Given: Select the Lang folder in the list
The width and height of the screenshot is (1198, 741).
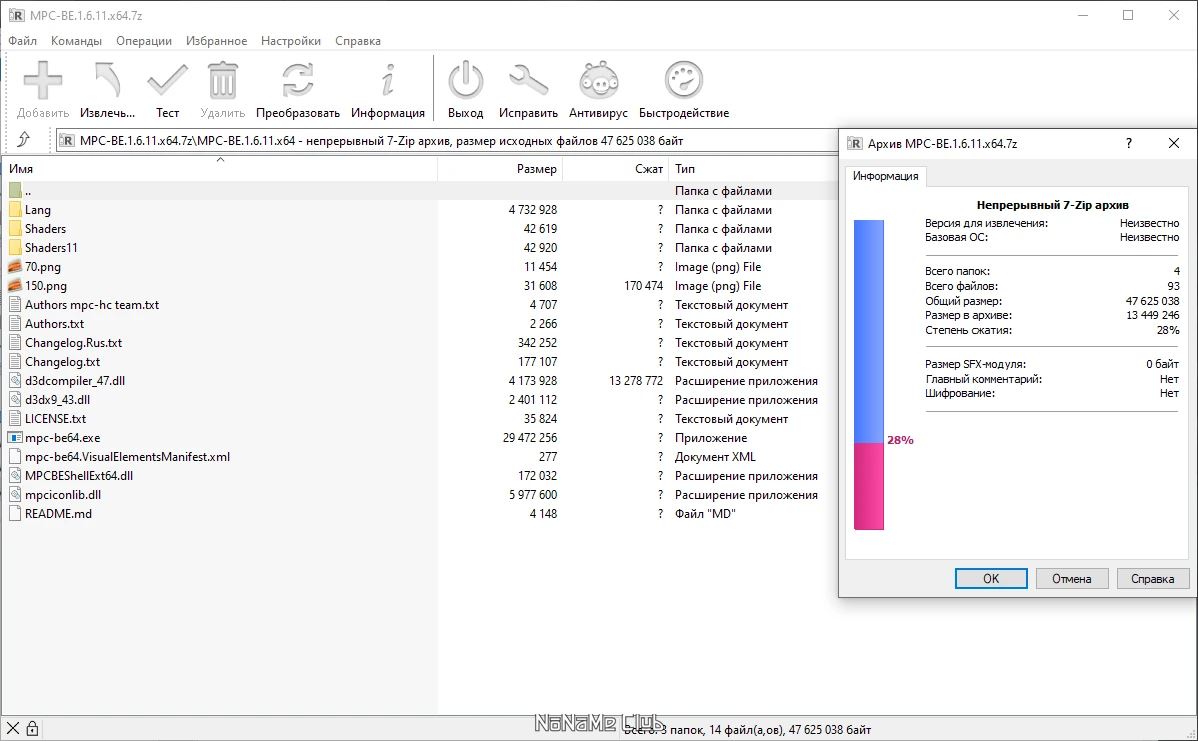Looking at the screenshot, I should pyautogui.click(x=38, y=210).
